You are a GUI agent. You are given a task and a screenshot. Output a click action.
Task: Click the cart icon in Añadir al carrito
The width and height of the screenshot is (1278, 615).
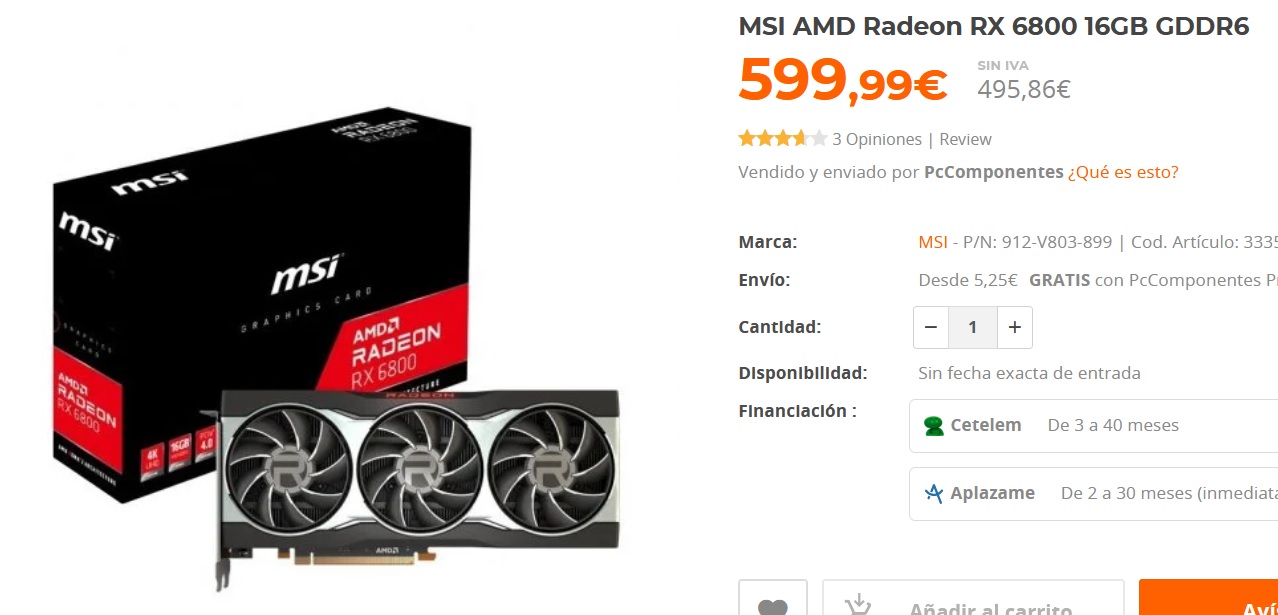point(858,604)
